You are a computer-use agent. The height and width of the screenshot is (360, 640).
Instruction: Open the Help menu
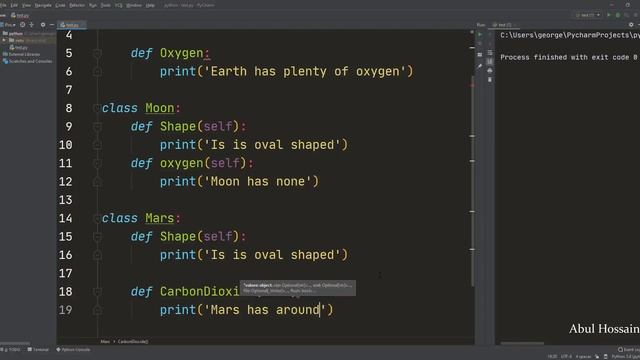(150, 5)
